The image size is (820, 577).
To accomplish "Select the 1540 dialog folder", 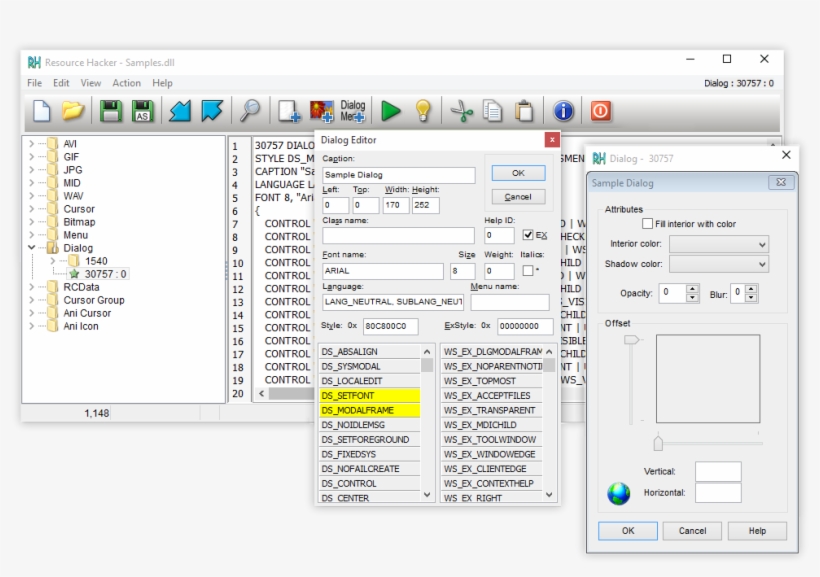I will (89, 261).
